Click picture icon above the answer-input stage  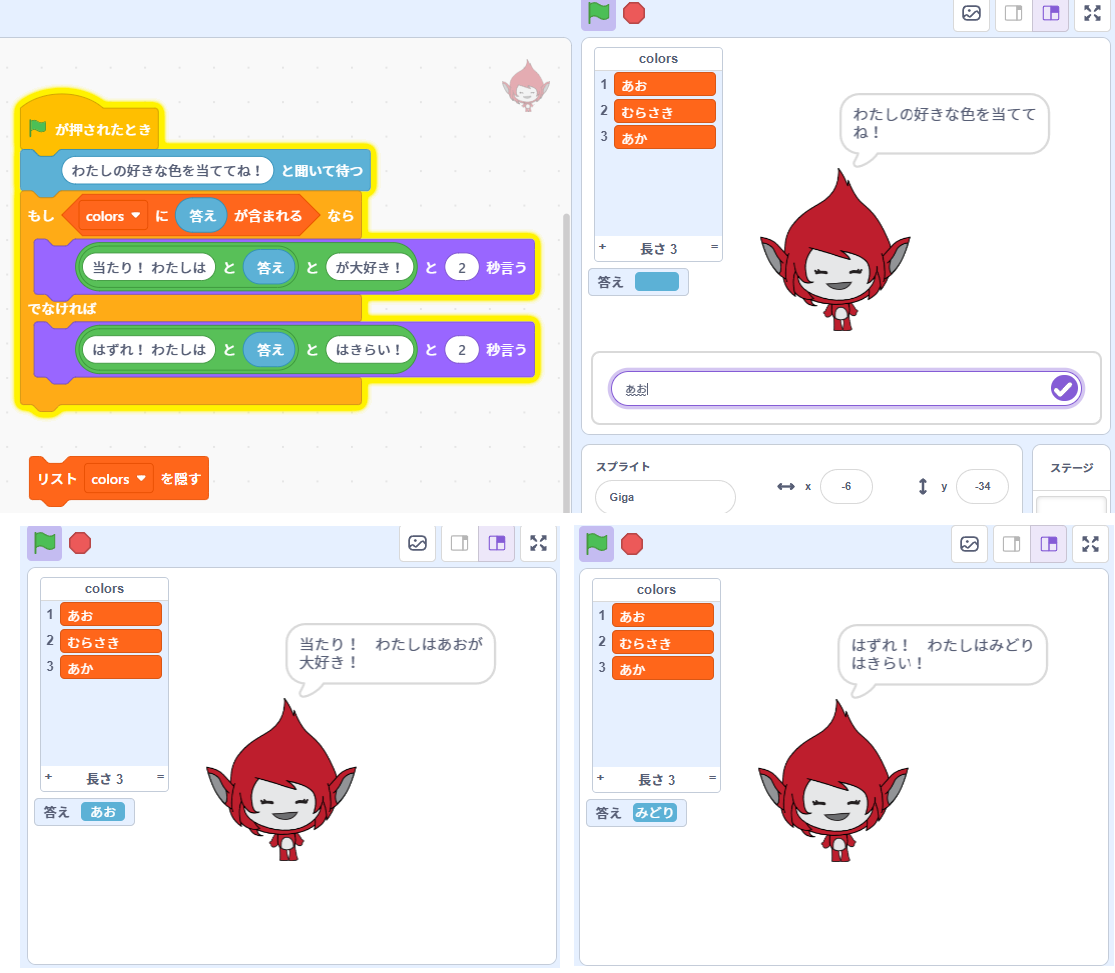[971, 13]
